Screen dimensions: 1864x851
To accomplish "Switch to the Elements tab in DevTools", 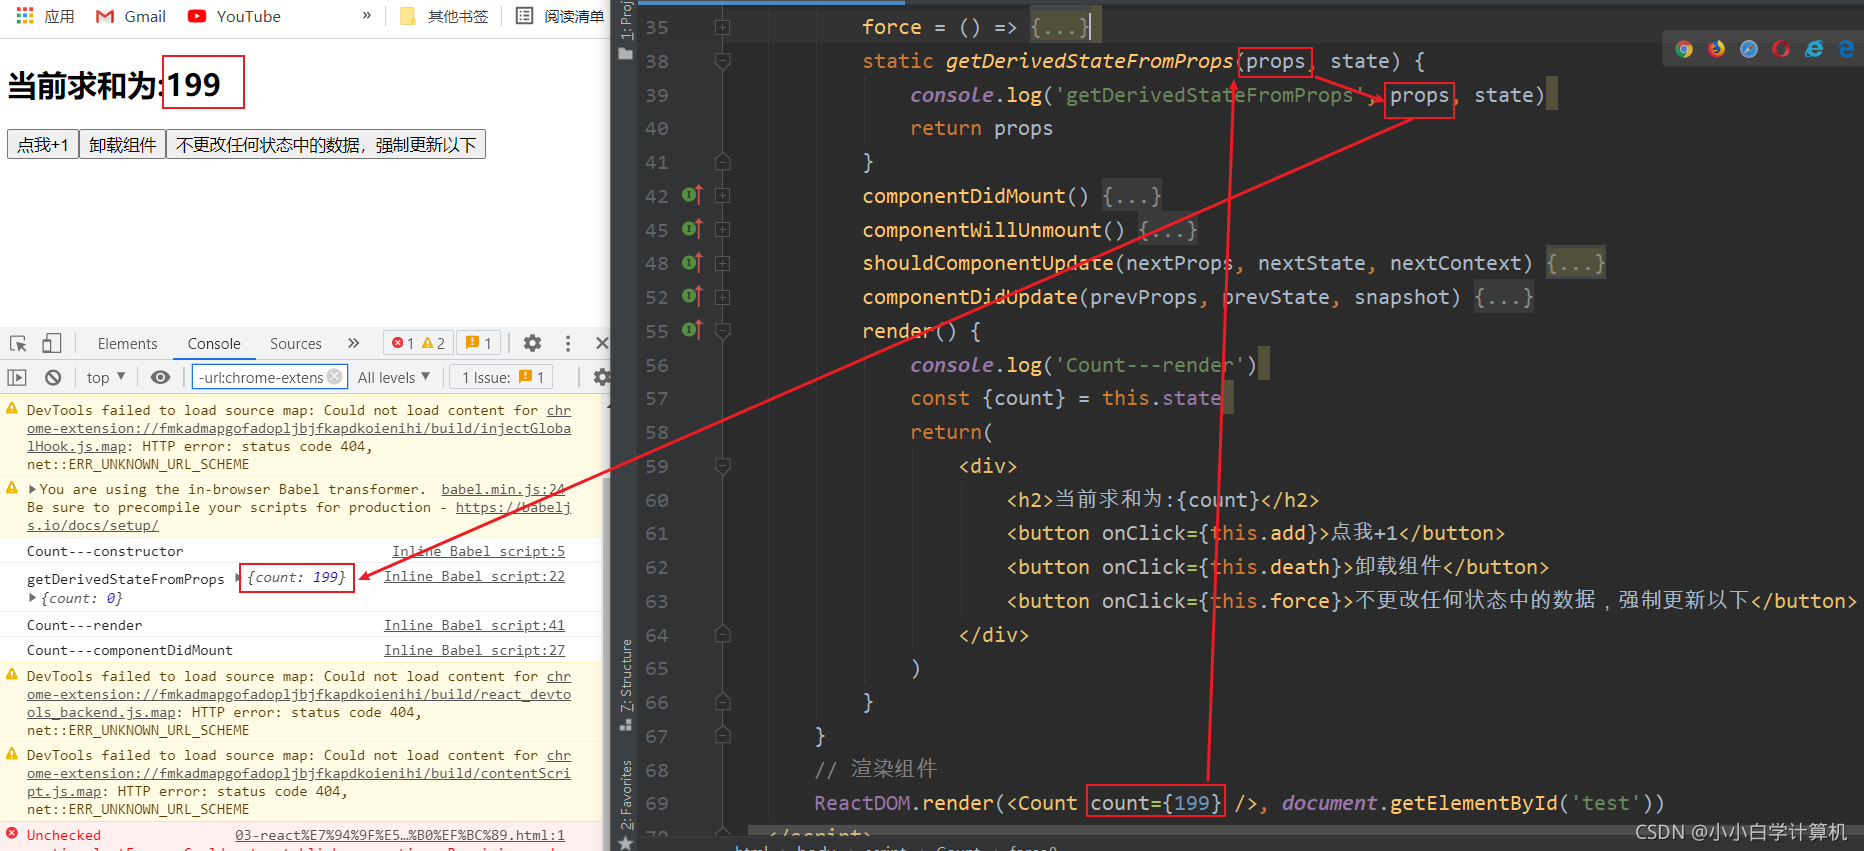I will 127,343.
